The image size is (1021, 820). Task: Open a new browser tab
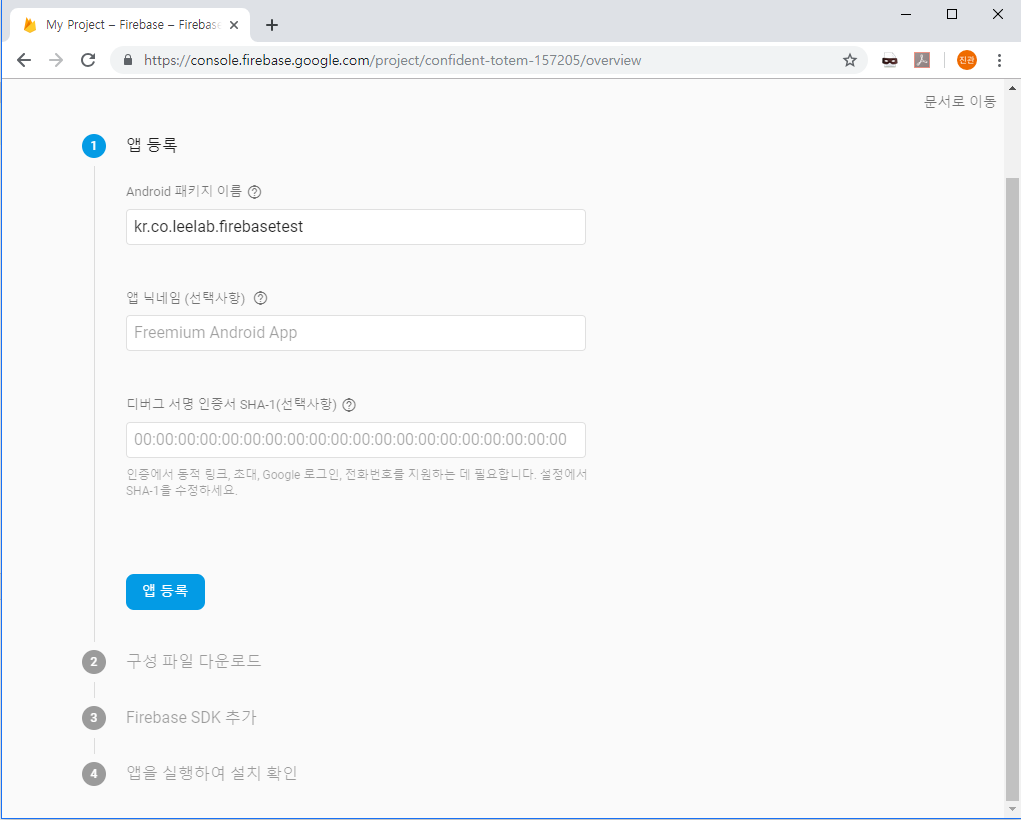click(x=272, y=25)
